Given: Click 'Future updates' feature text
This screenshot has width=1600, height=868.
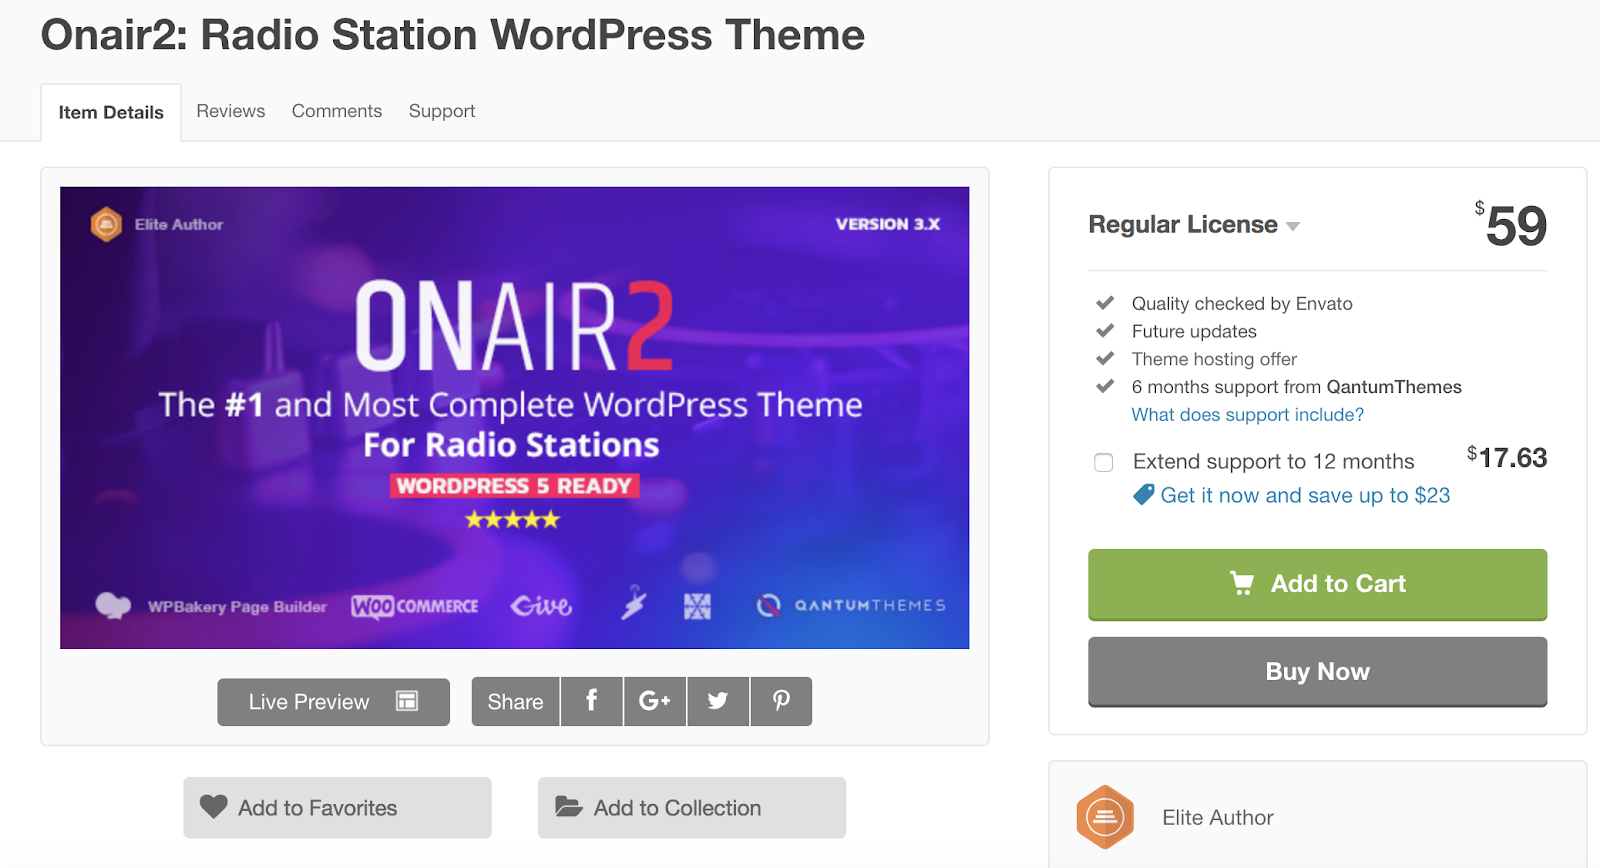Looking at the screenshot, I should (1194, 332).
